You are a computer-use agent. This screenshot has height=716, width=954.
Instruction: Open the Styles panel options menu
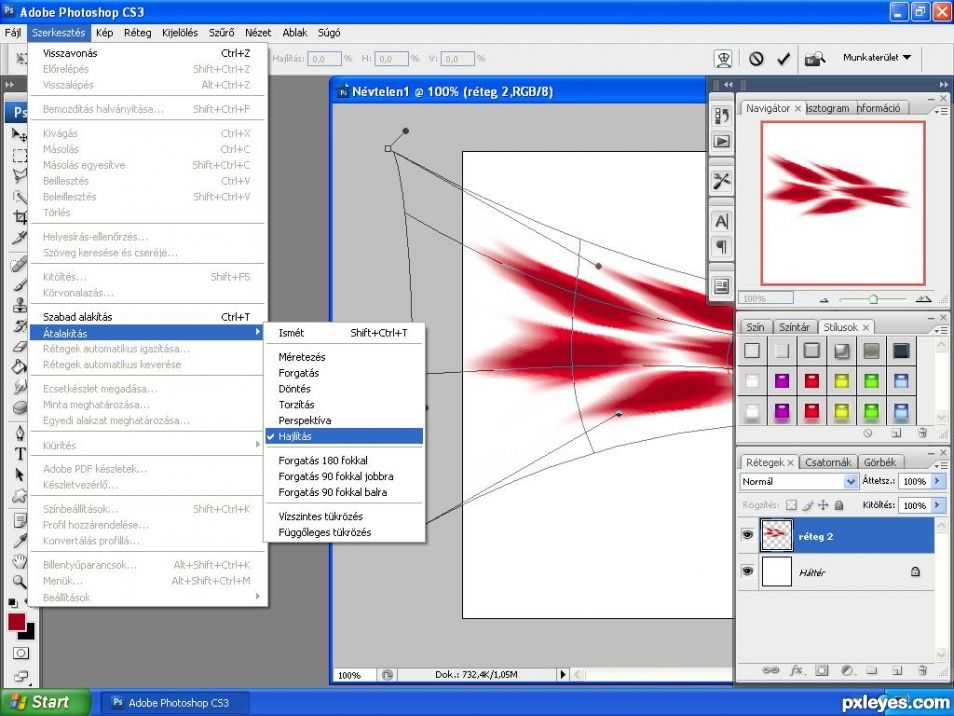(941, 330)
